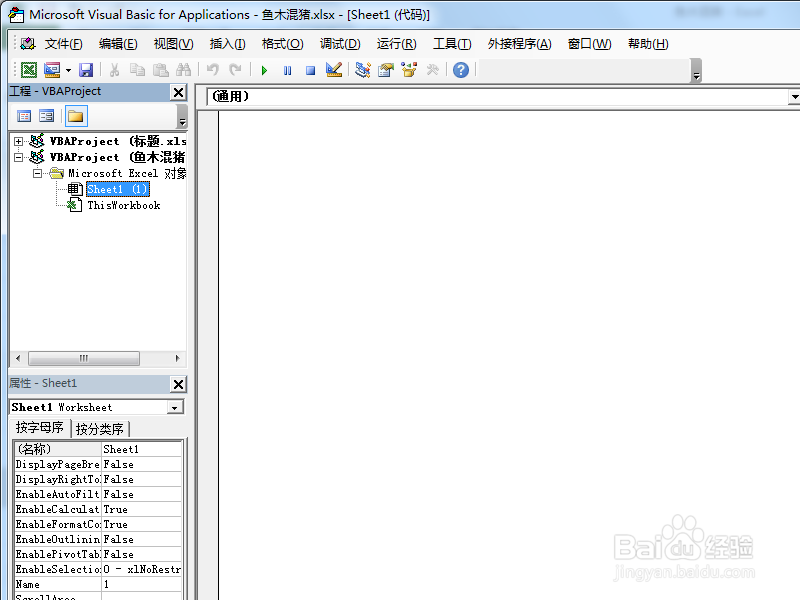Click the Paste clipboard icon
Viewport: 800px width, 600px height.
(x=161, y=70)
